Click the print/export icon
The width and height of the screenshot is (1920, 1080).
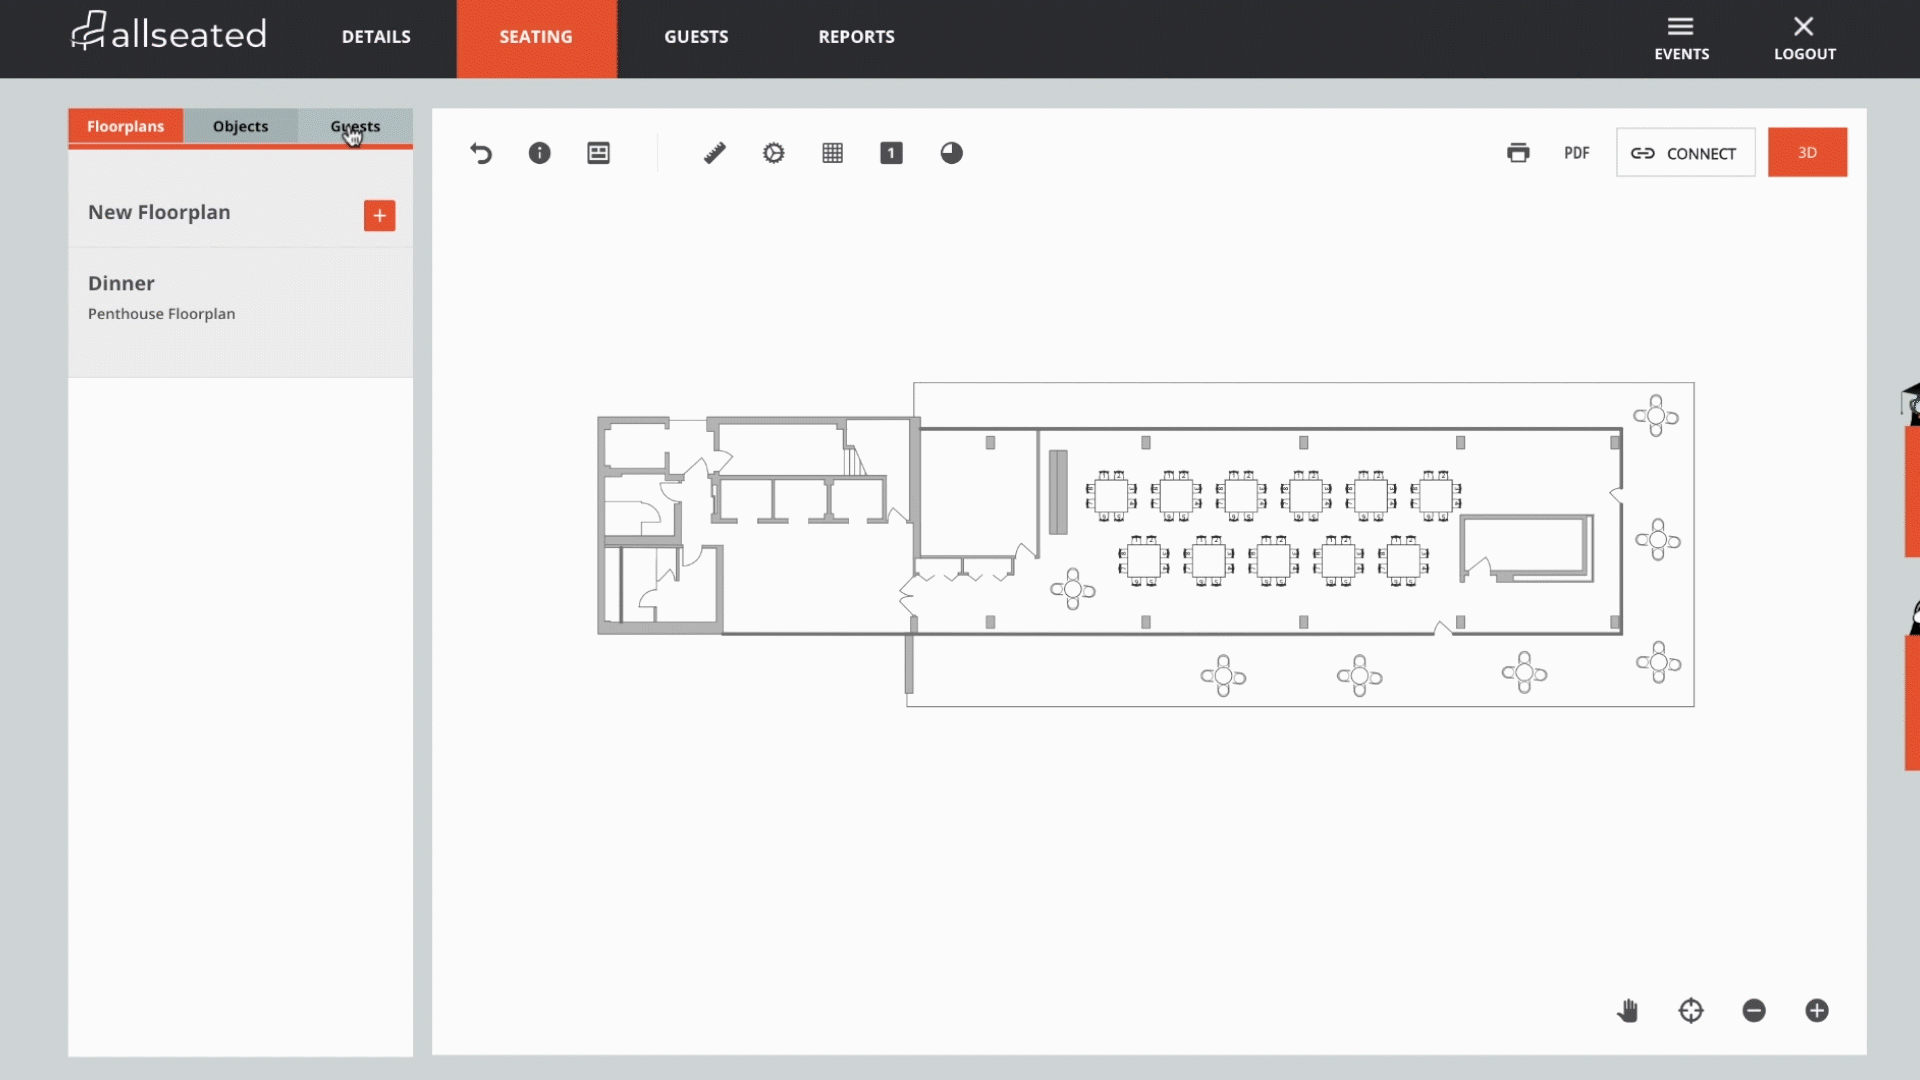click(1519, 152)
